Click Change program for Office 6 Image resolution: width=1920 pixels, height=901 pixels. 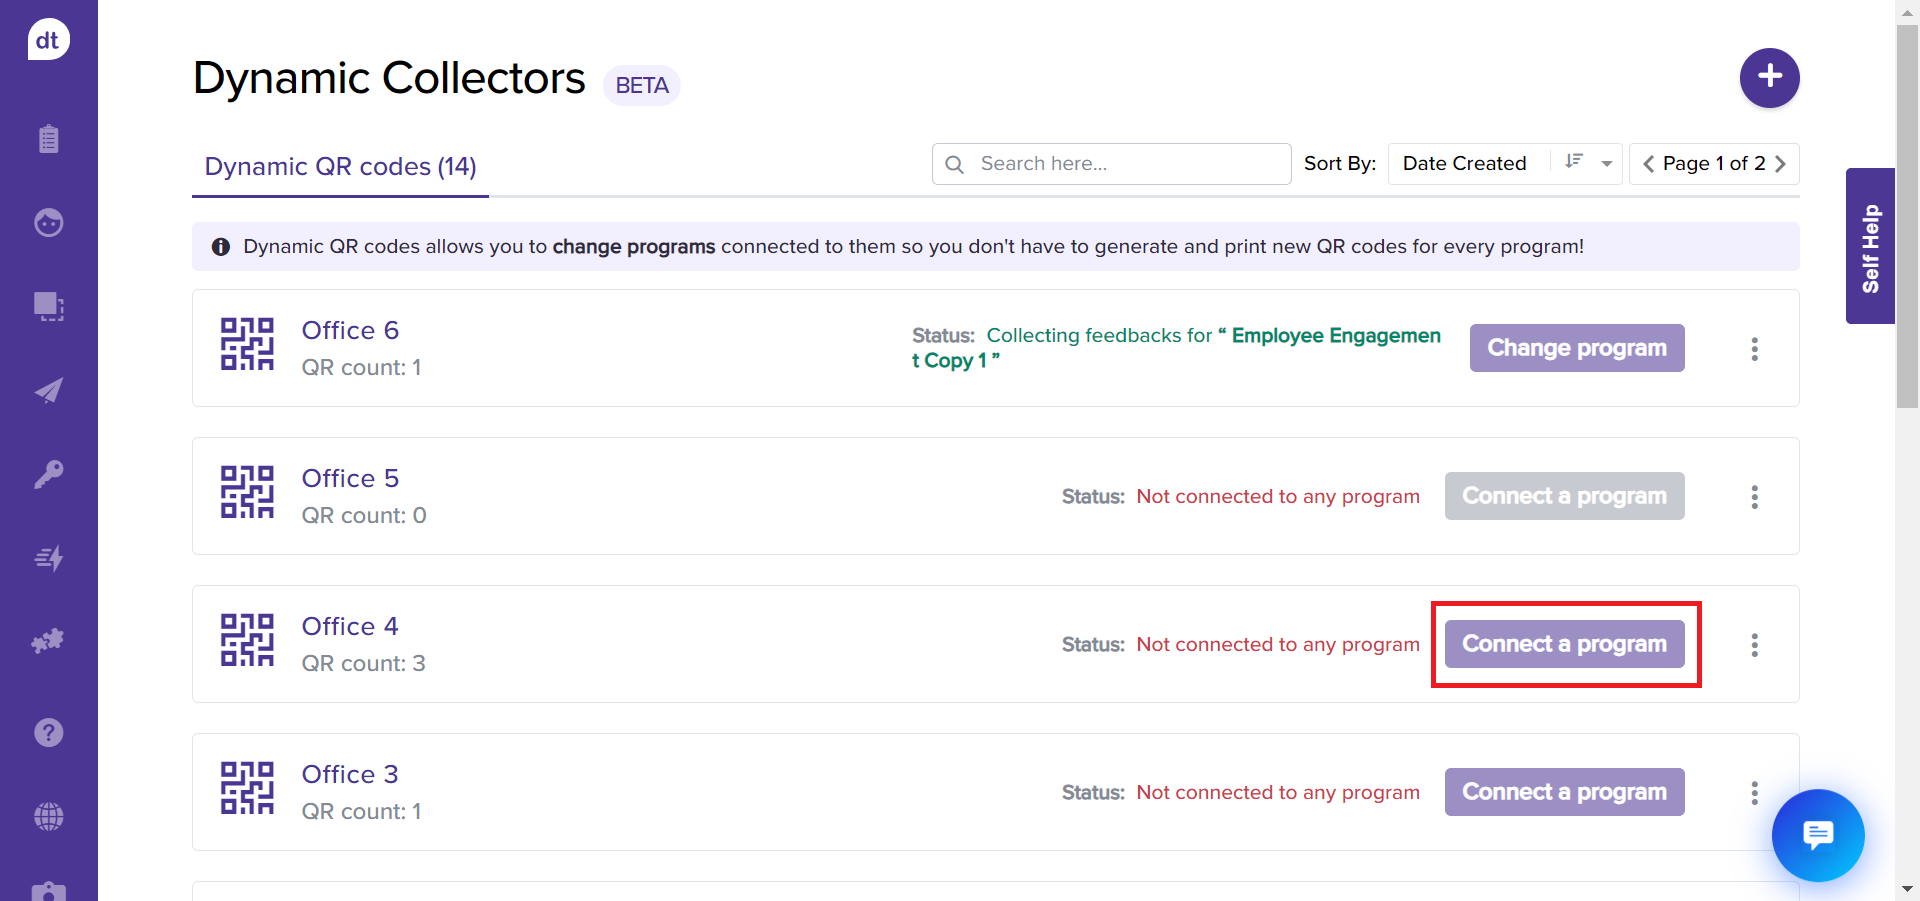coord(1576,348)
